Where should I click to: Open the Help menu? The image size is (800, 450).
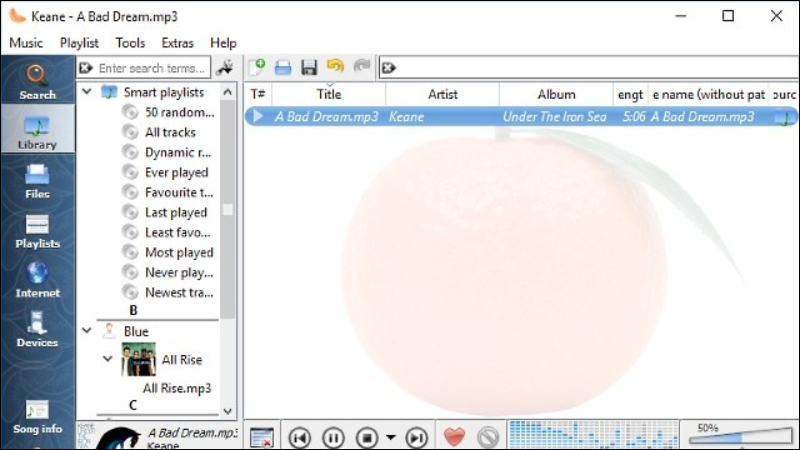pos(223,43)
